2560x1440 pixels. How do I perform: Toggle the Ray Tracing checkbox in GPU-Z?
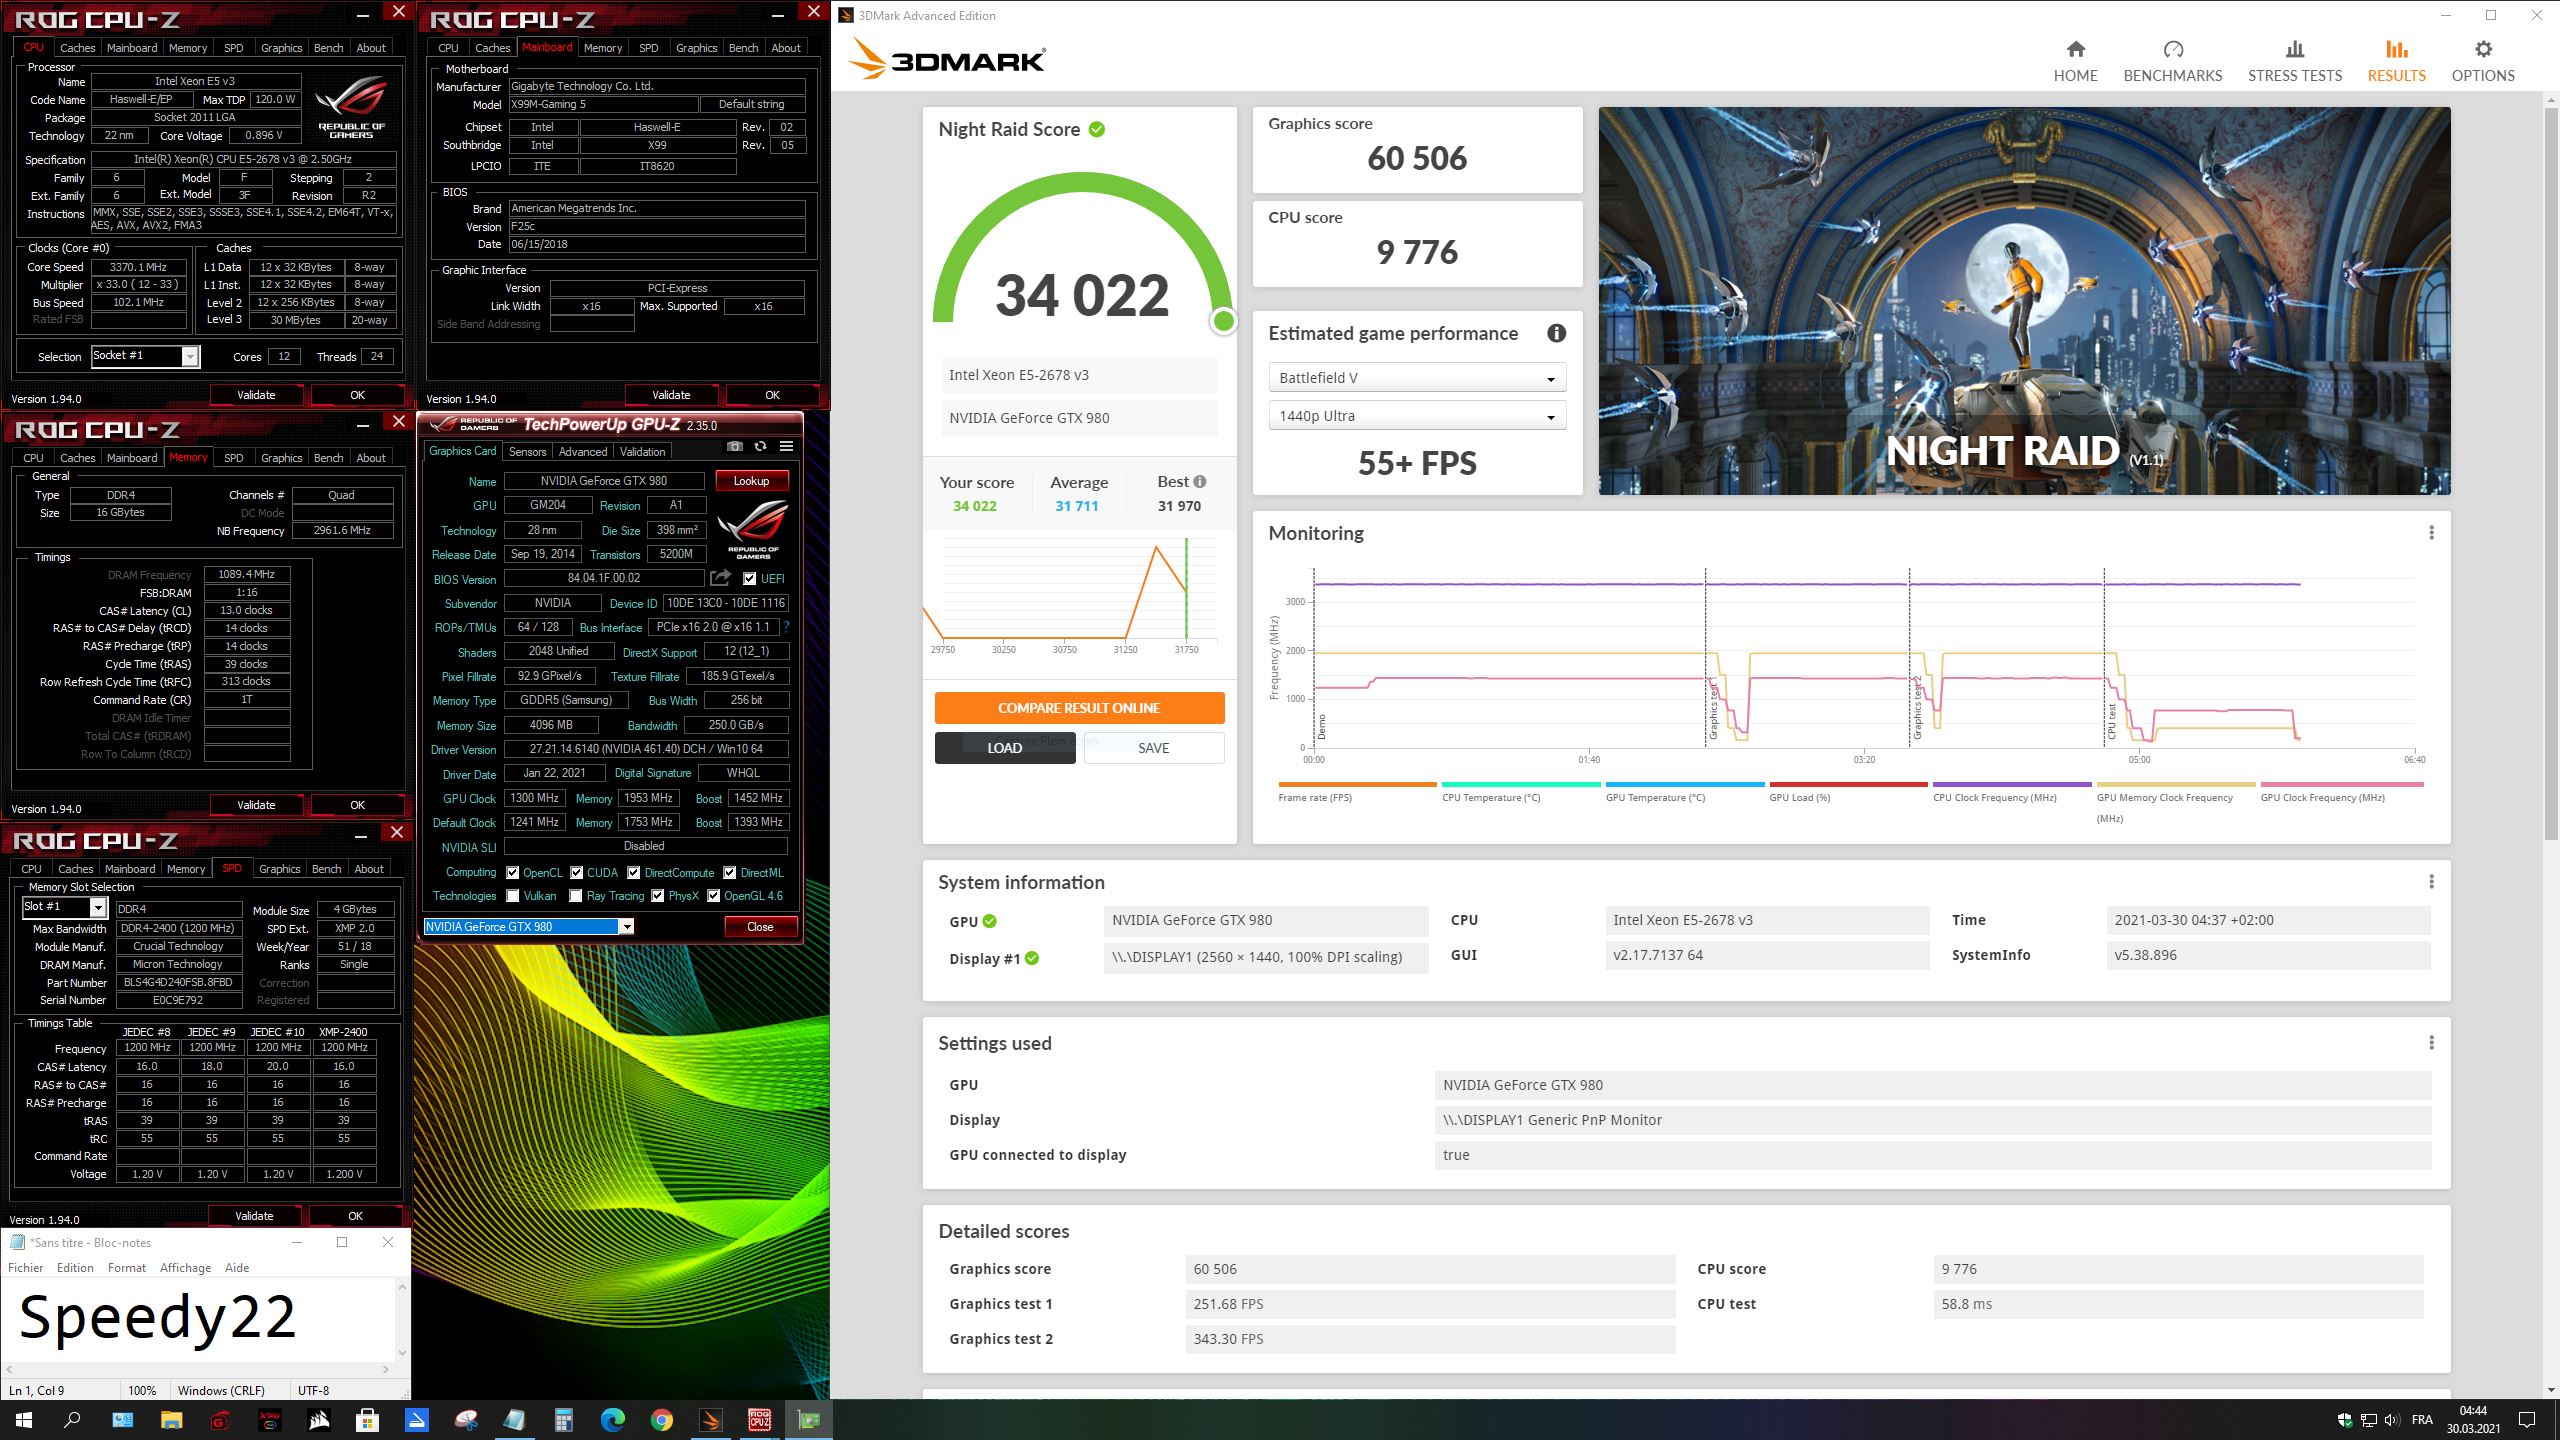tap(576, 895)
